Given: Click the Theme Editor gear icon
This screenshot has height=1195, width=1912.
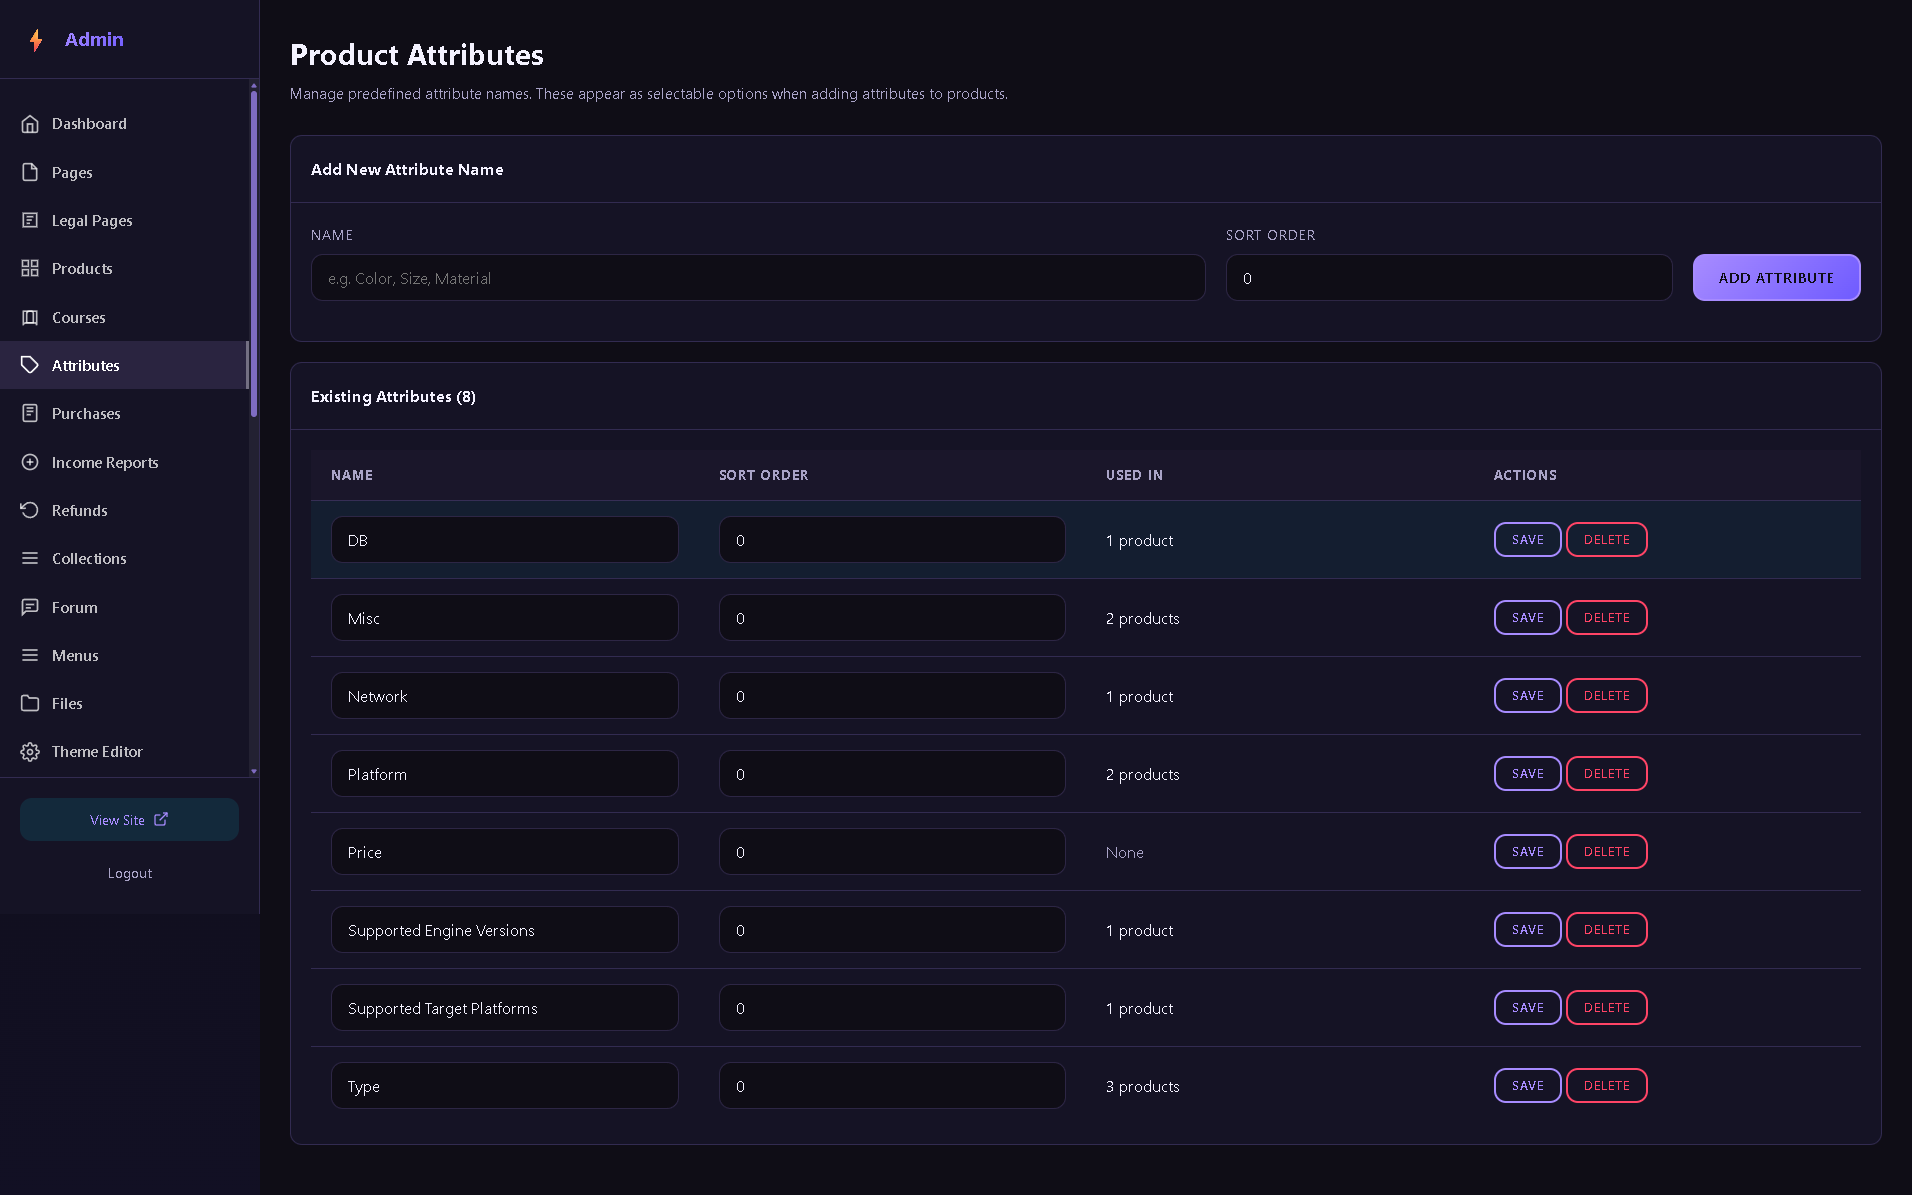Looking at the screenshot, I should point(30,751).
